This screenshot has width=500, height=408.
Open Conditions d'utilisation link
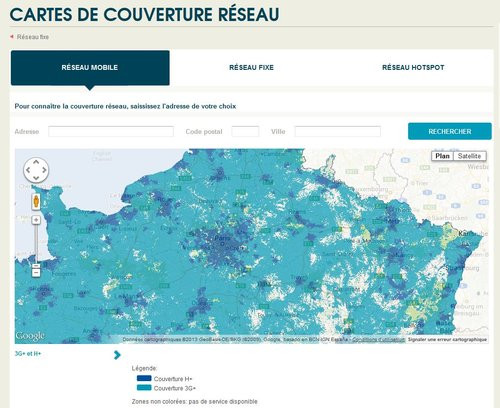[379, 339]
